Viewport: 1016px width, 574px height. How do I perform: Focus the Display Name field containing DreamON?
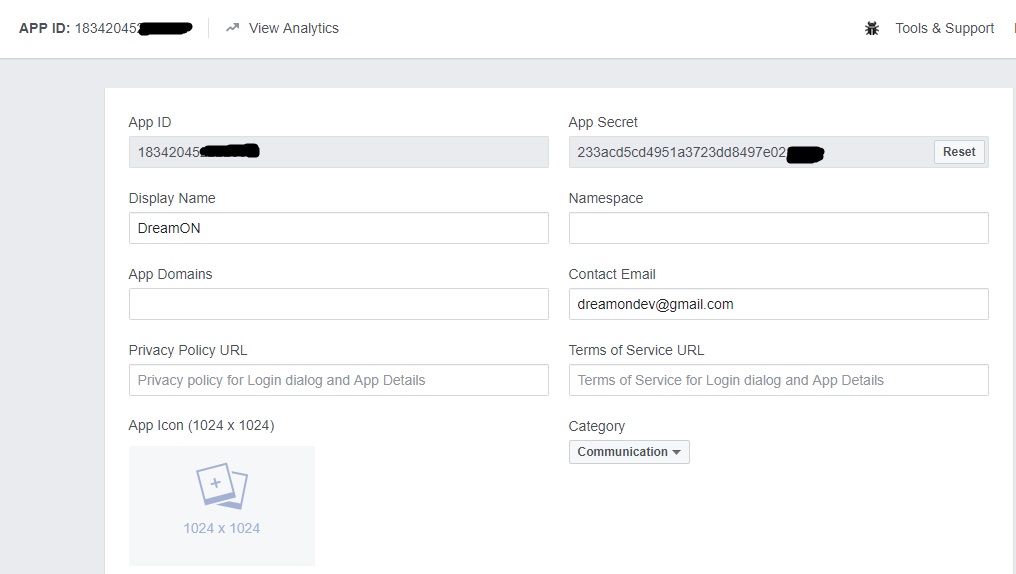[338, 228]
